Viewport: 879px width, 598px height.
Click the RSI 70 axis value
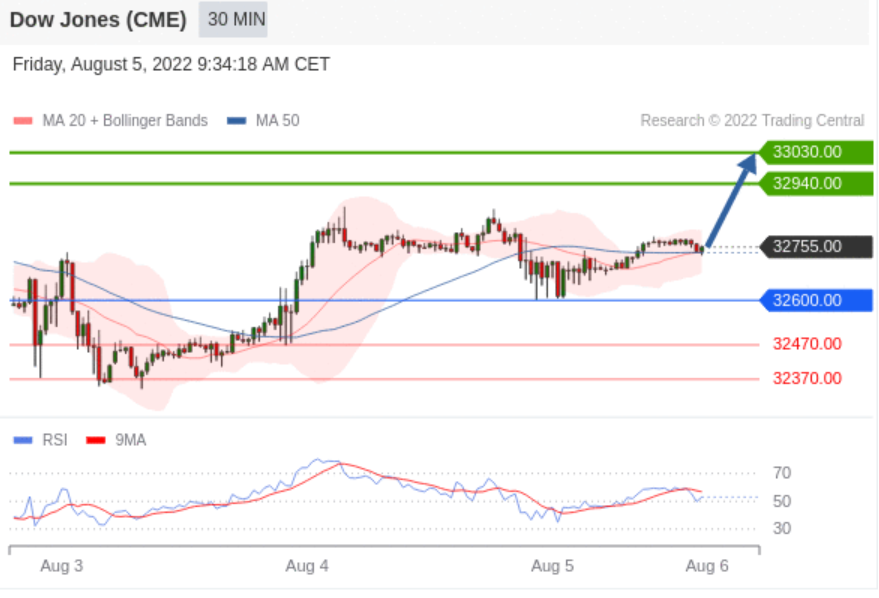782,473
